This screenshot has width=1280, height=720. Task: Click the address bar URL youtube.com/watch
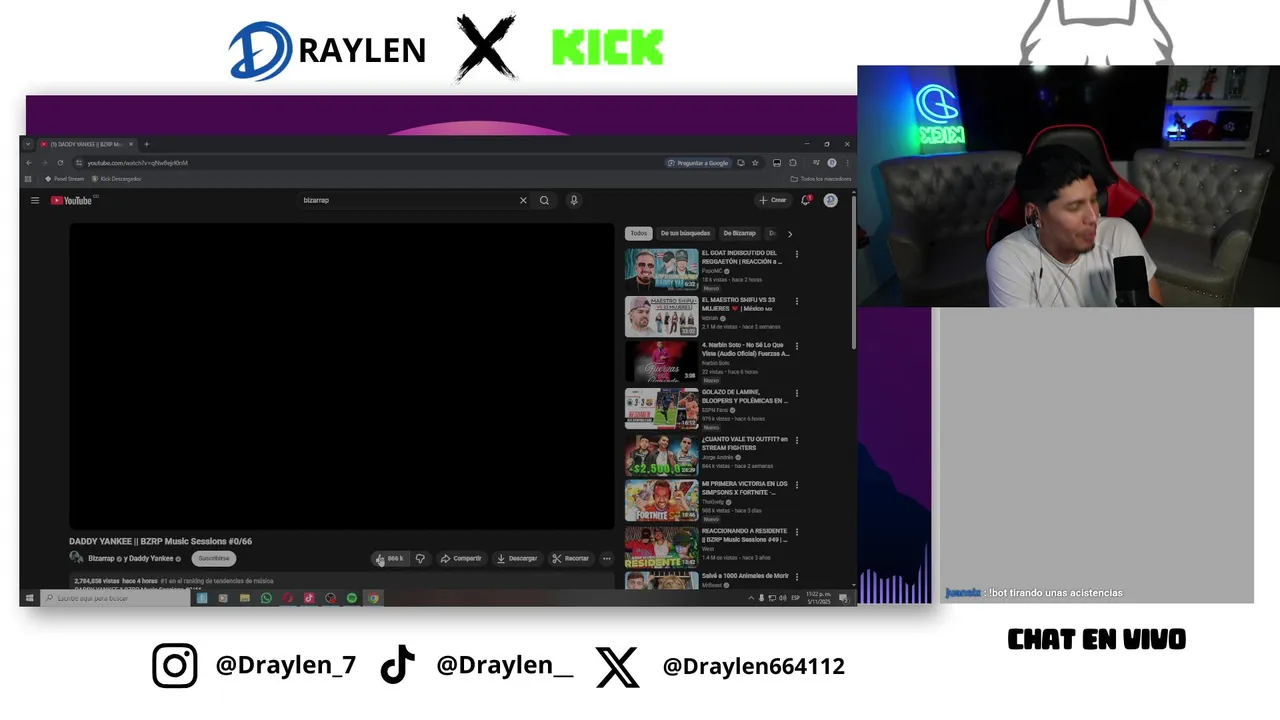137,163
